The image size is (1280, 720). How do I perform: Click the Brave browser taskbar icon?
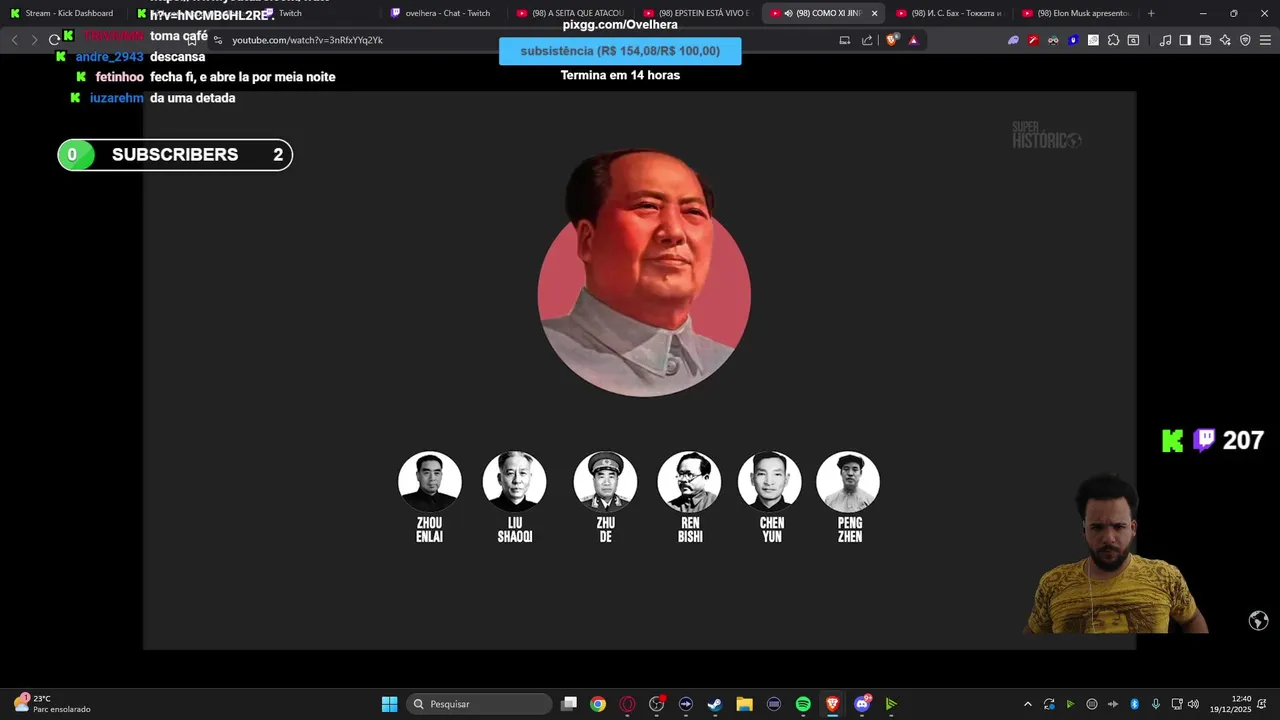(832, 704)
